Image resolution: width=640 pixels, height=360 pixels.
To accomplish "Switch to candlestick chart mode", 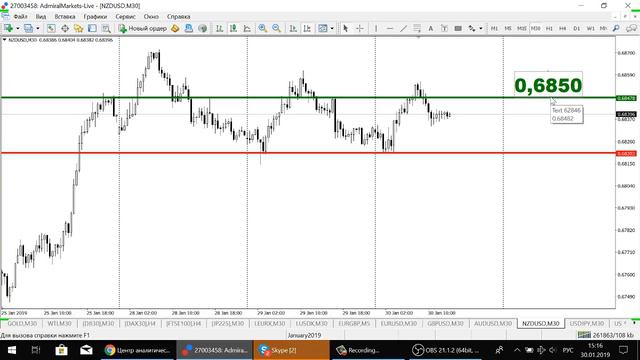I will (233, 28).
